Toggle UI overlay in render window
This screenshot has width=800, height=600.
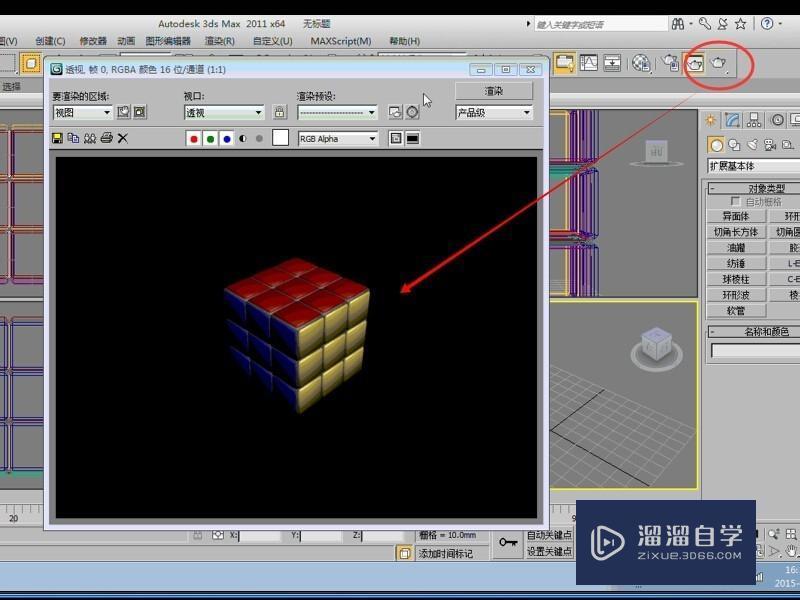pyautogui.click(x=396, y=138)
